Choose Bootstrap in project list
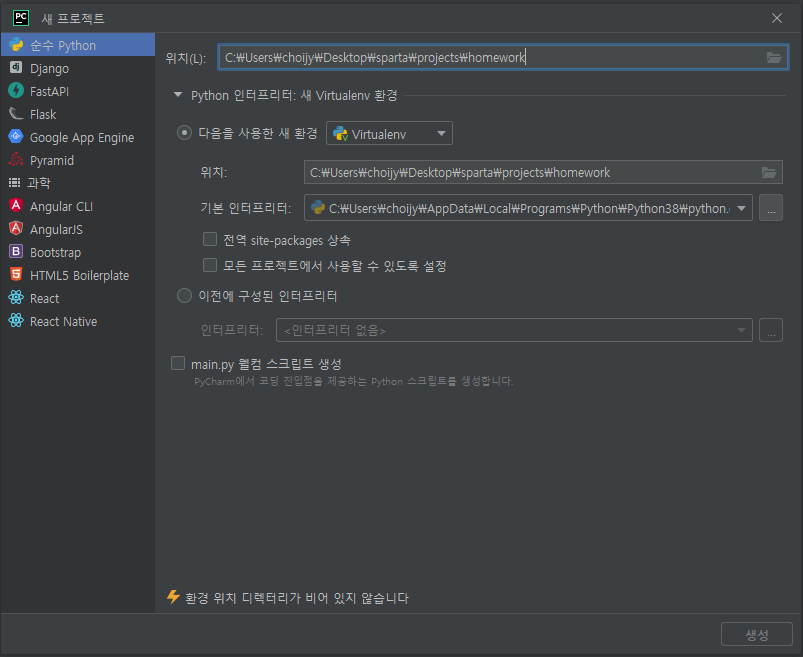This screenshot has width=803, height=657. pyautogui.click(x=55, y=253)
